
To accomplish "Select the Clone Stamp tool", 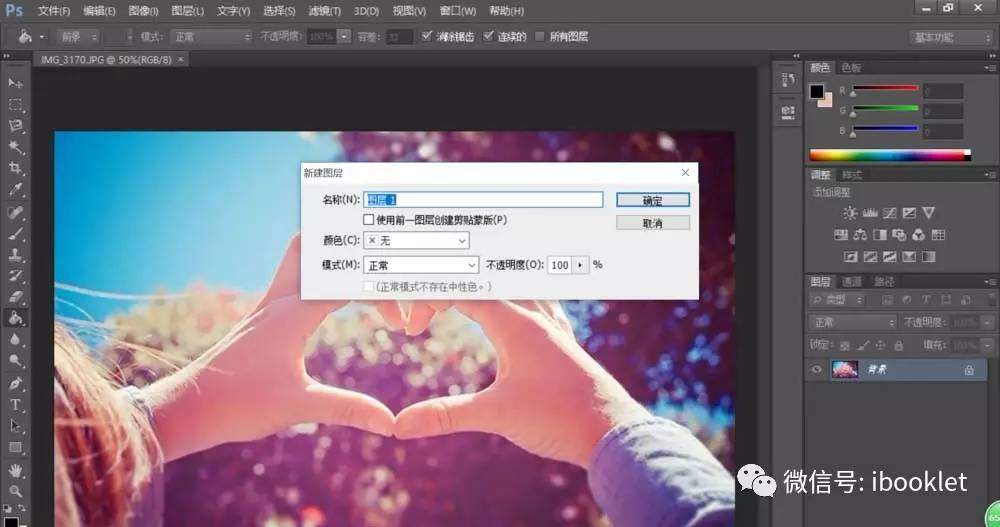I will tap(15, 255).
